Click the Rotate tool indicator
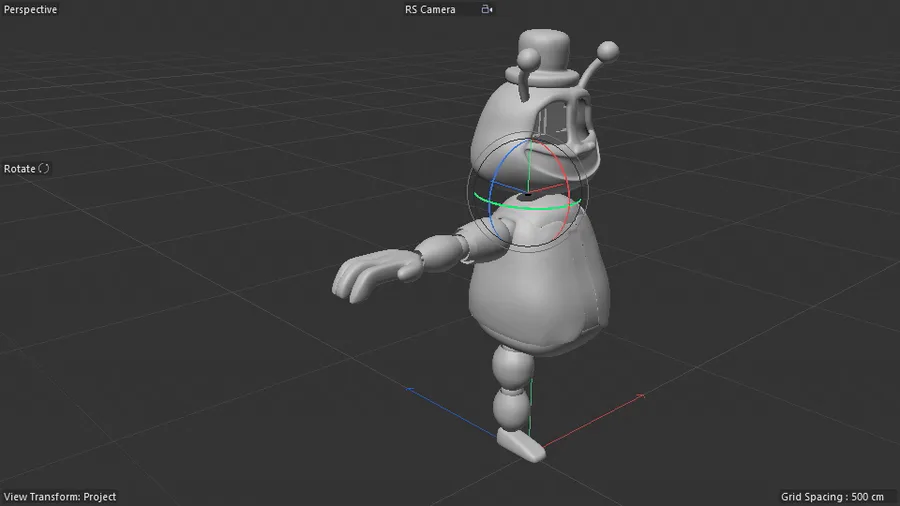The image size is (900, 506). pos(26,169)
